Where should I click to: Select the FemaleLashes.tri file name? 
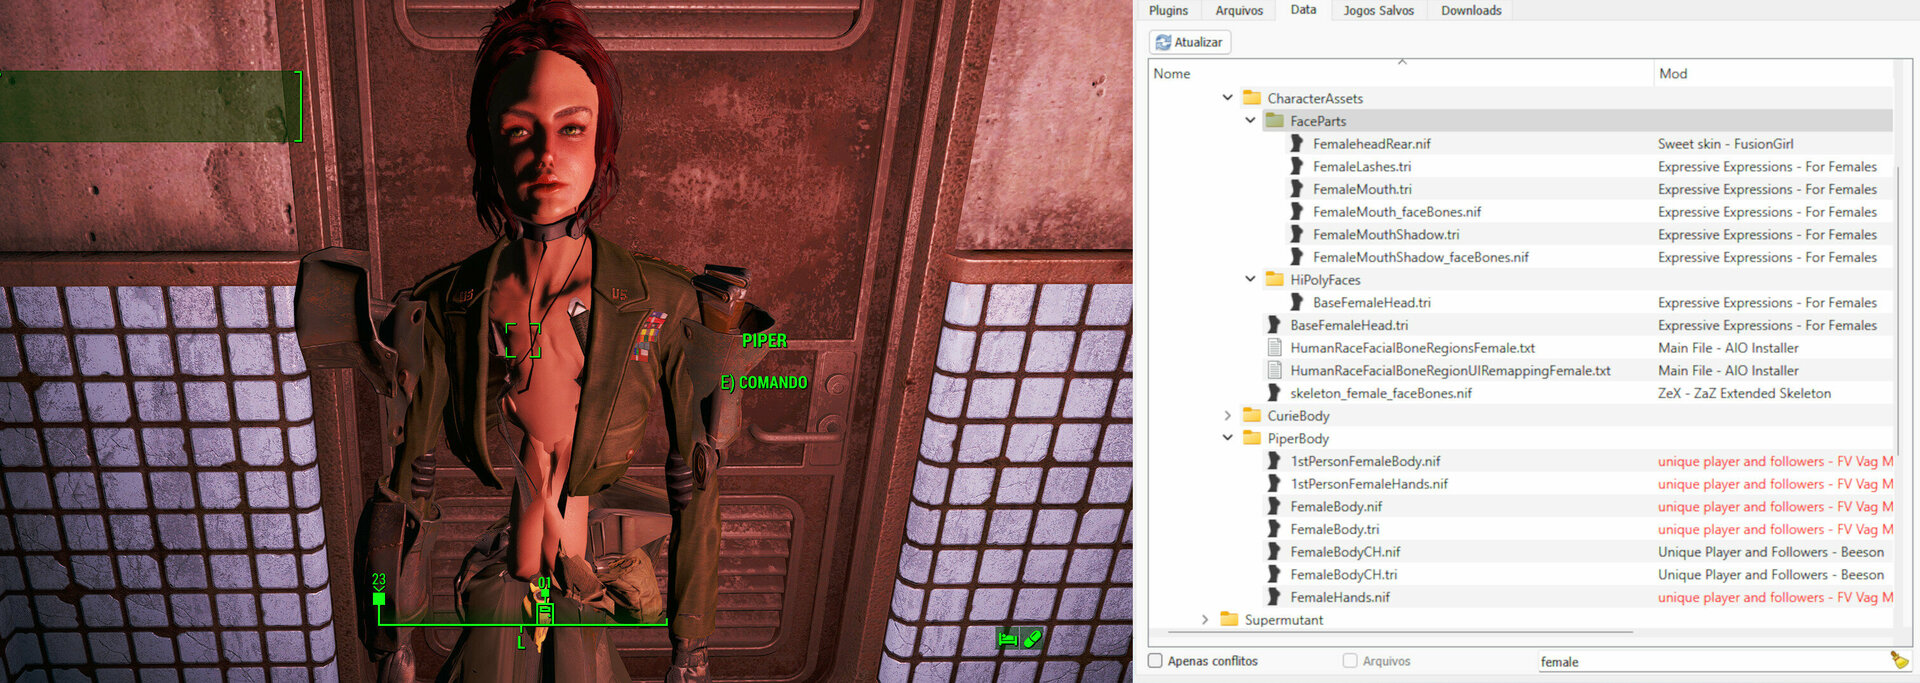tap(1362, 167)
